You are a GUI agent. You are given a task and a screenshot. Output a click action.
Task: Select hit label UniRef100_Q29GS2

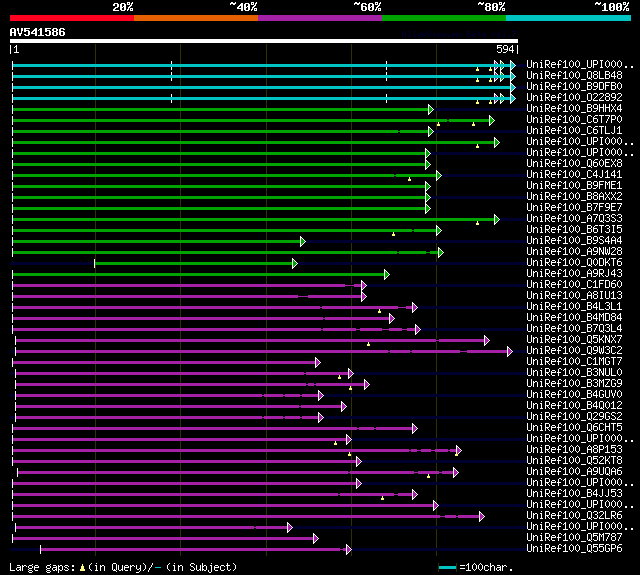point(574,417)
